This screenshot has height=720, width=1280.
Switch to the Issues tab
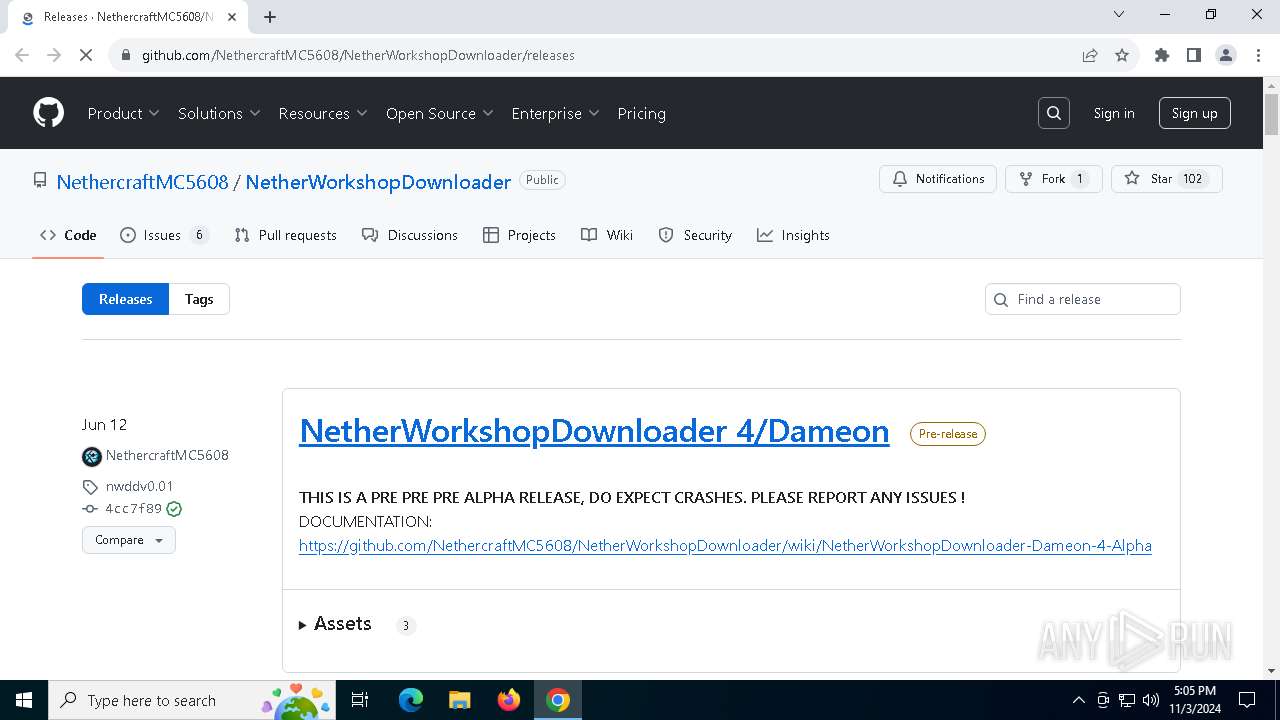point(164,235)
